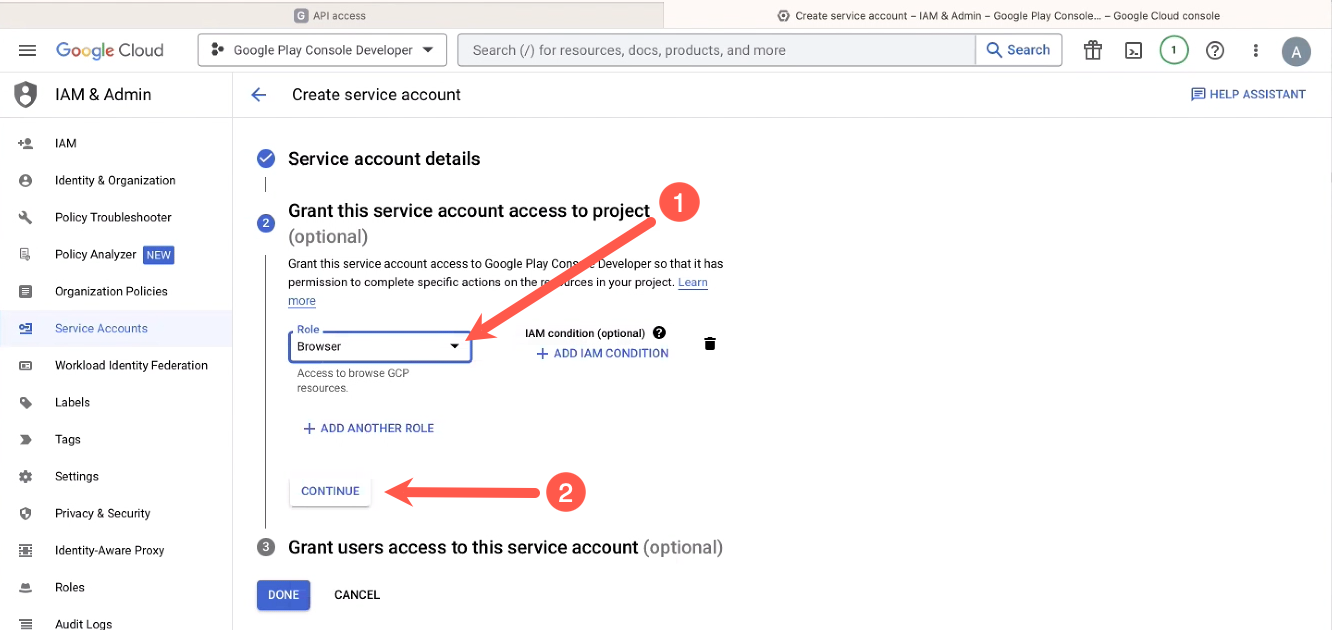This screenshot has height=630, width=1332.
Task: Open the three-dot more options menu
Action: point(1256,50)
